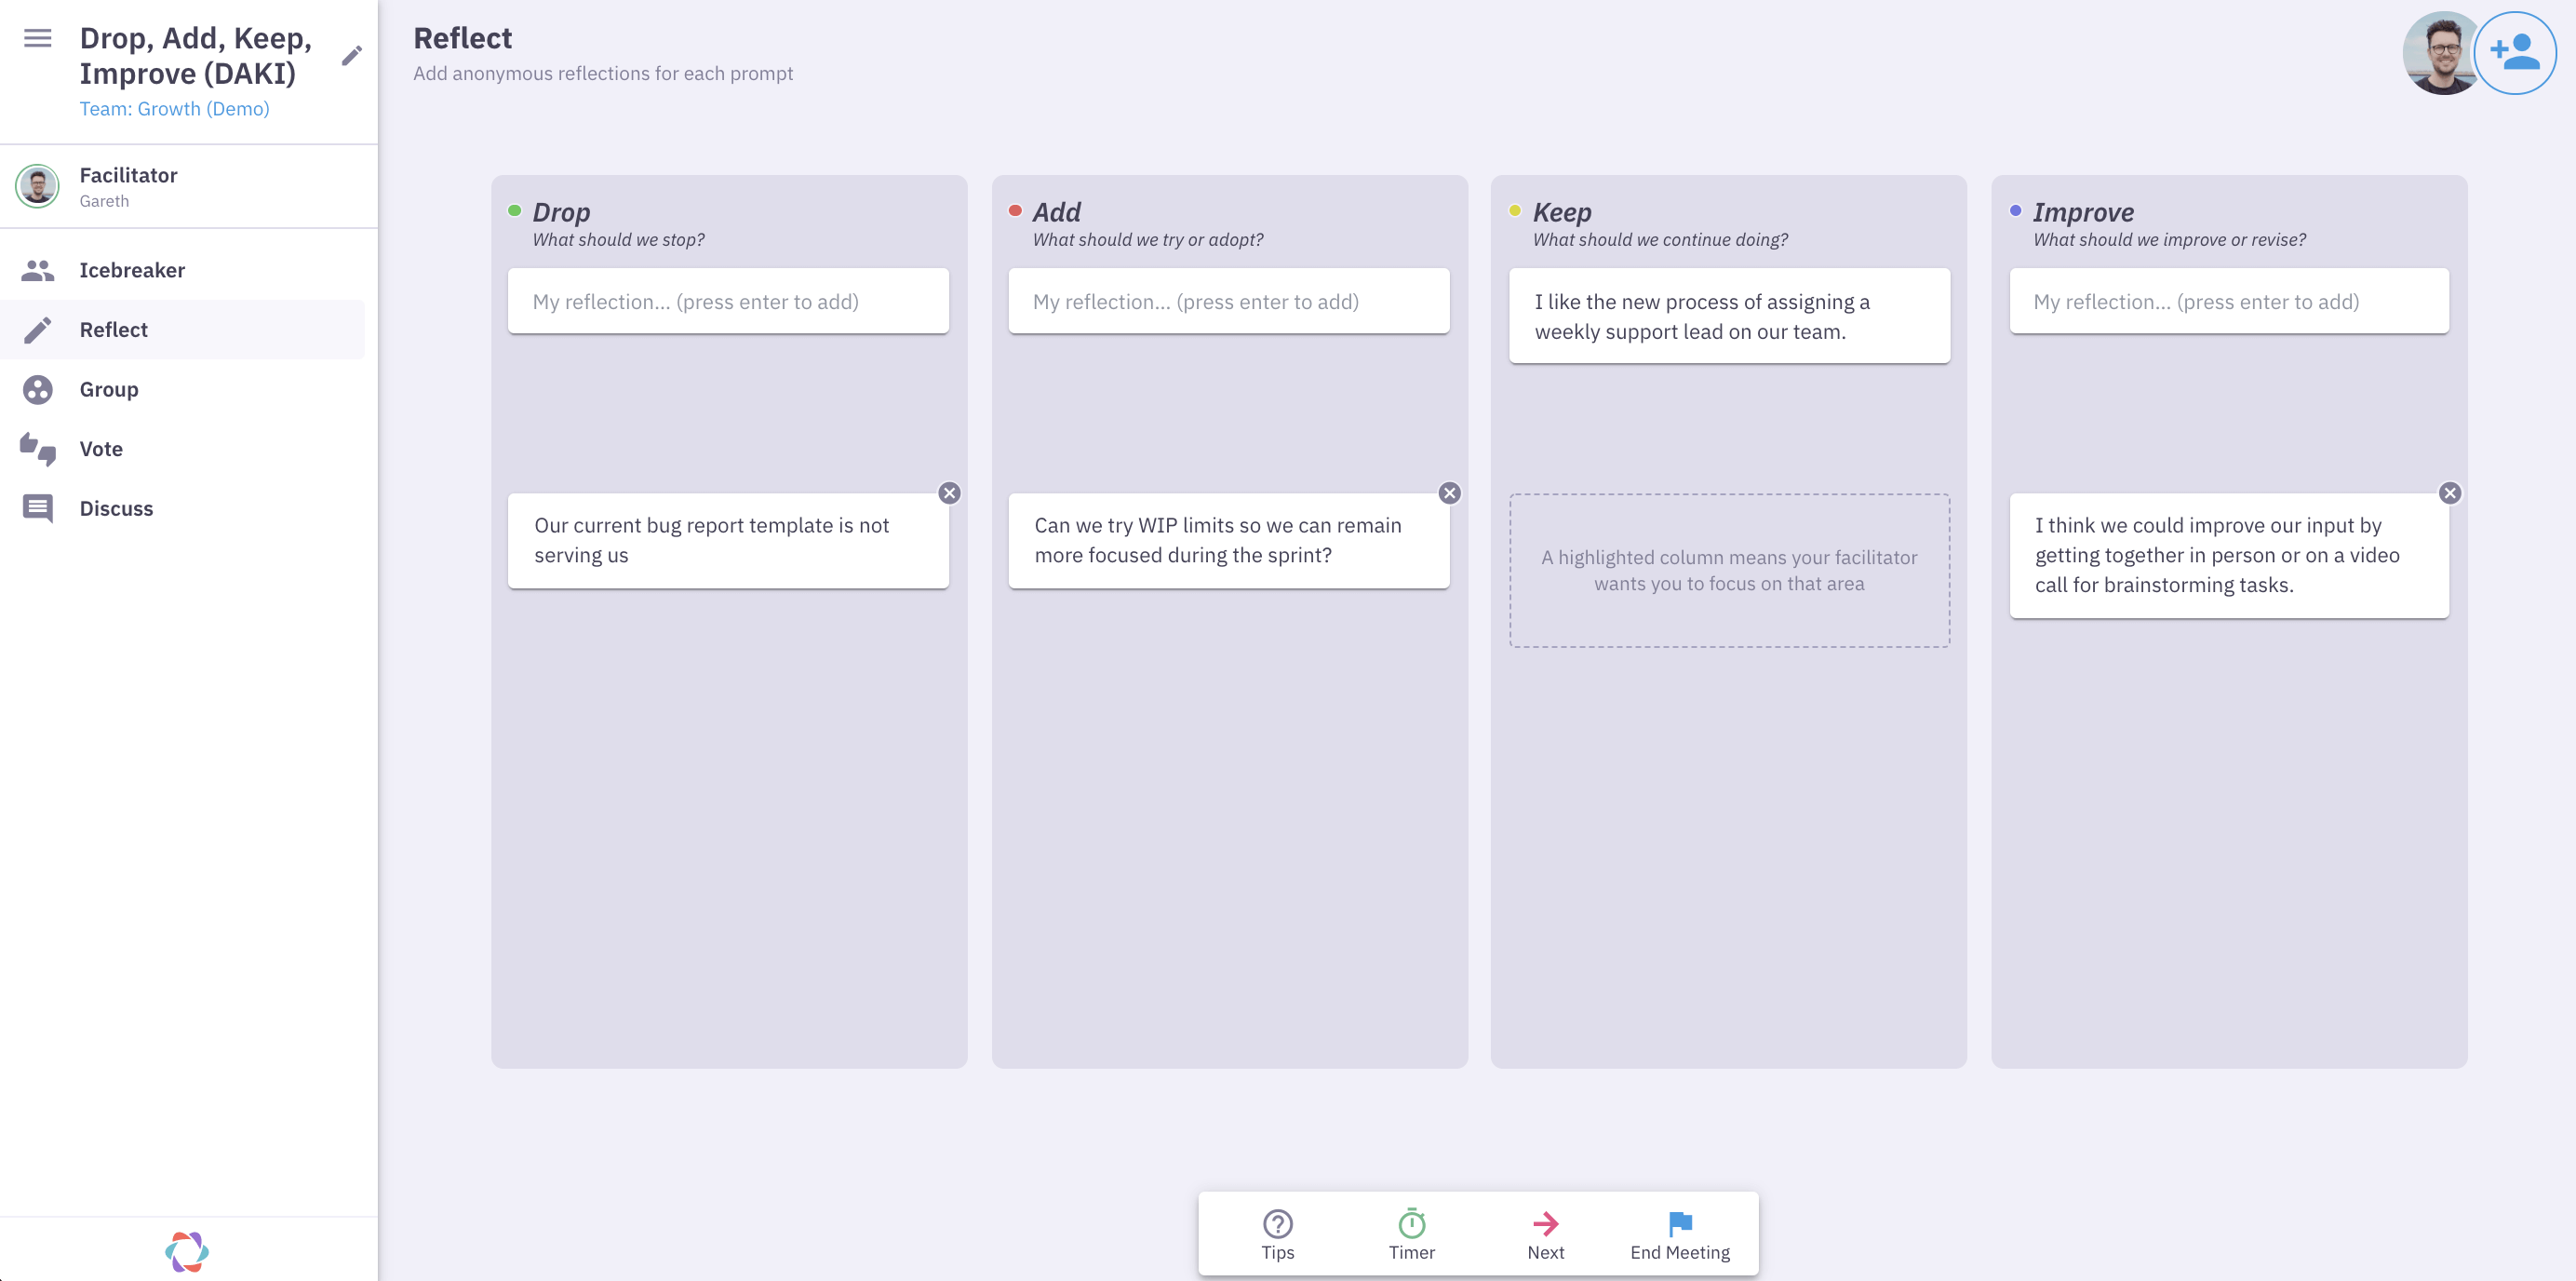The width and height of the screenshot is (2576, 1281).
Task: Focus the Improve reflection input field
Action: coord(2228,302)
